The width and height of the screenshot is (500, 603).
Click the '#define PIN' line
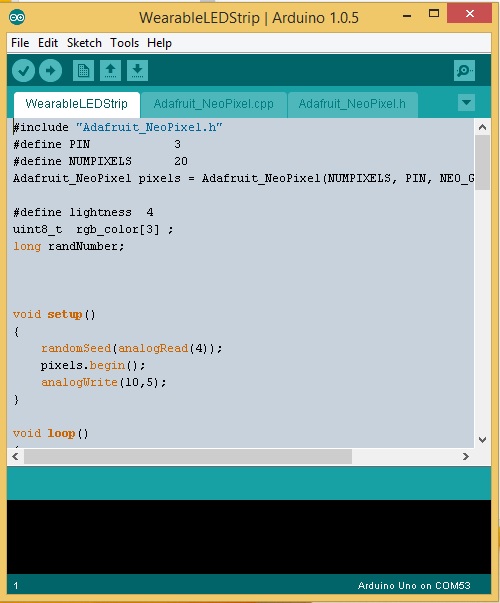(x=97, y=144)
